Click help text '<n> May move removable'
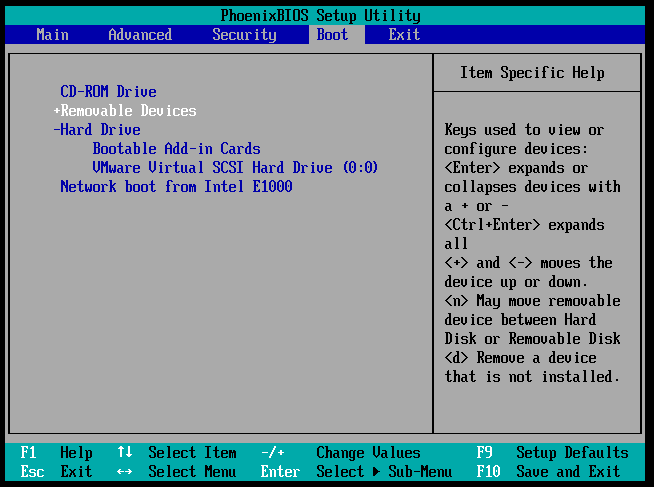The image size is (654, 487). pos(532,301)
